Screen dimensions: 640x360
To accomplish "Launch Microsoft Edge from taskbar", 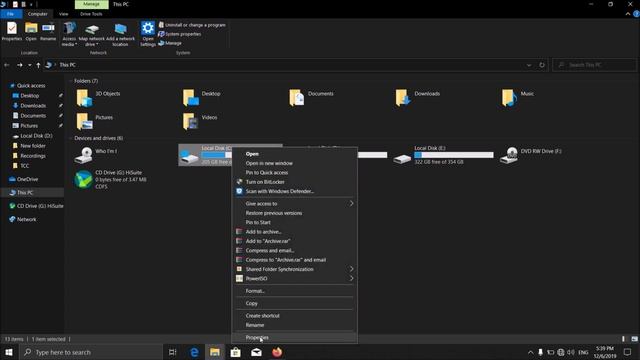I will (x=194, y=352).
